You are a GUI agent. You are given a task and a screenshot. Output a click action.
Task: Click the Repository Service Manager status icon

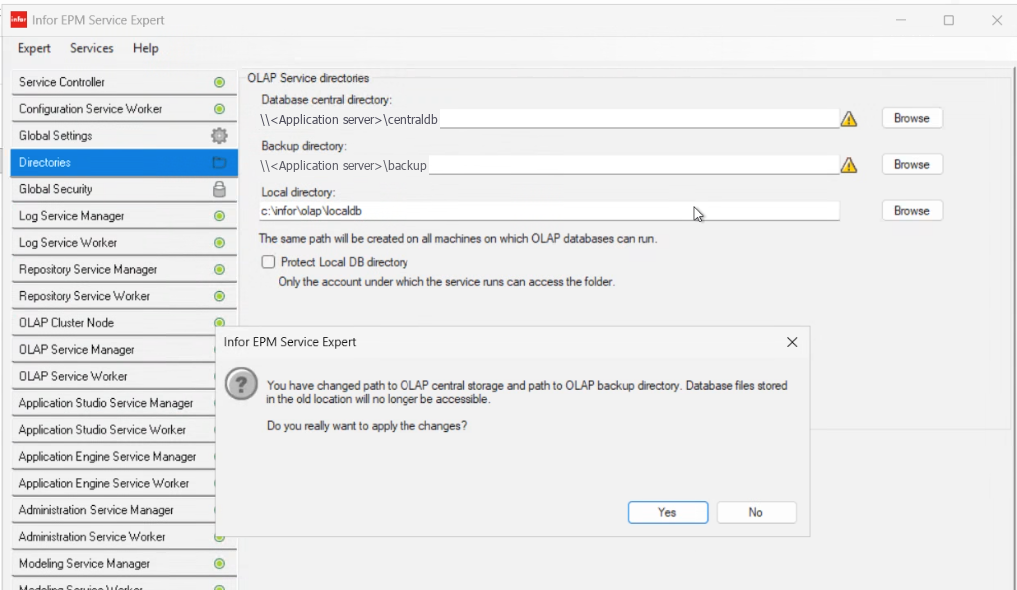pos(219,269)
